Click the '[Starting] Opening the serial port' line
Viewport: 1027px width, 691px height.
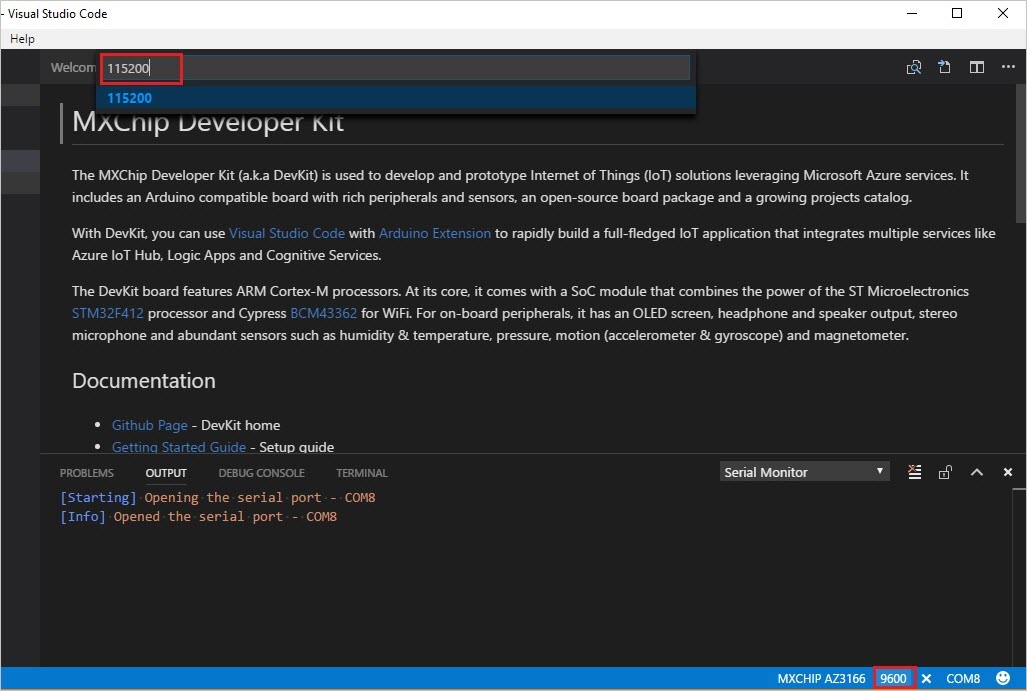click(x=217, y=498)
